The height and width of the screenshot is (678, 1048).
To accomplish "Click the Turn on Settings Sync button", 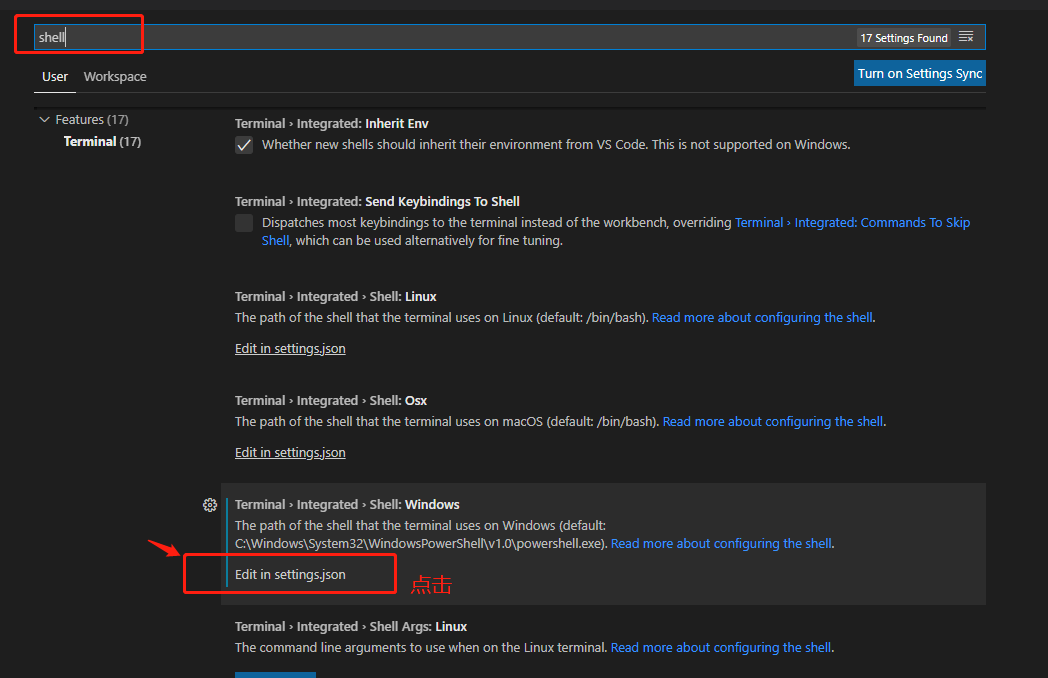I will point(918,72).
